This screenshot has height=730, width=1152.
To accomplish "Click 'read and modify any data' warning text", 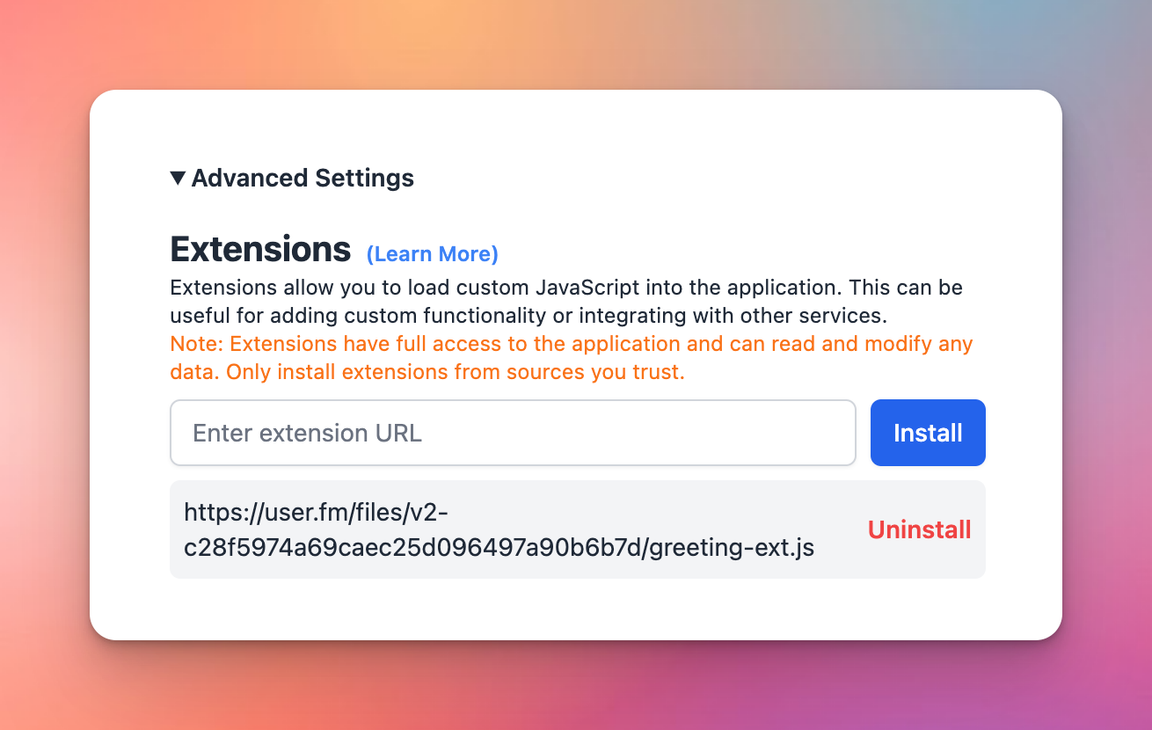I will [x=860, y=344].
